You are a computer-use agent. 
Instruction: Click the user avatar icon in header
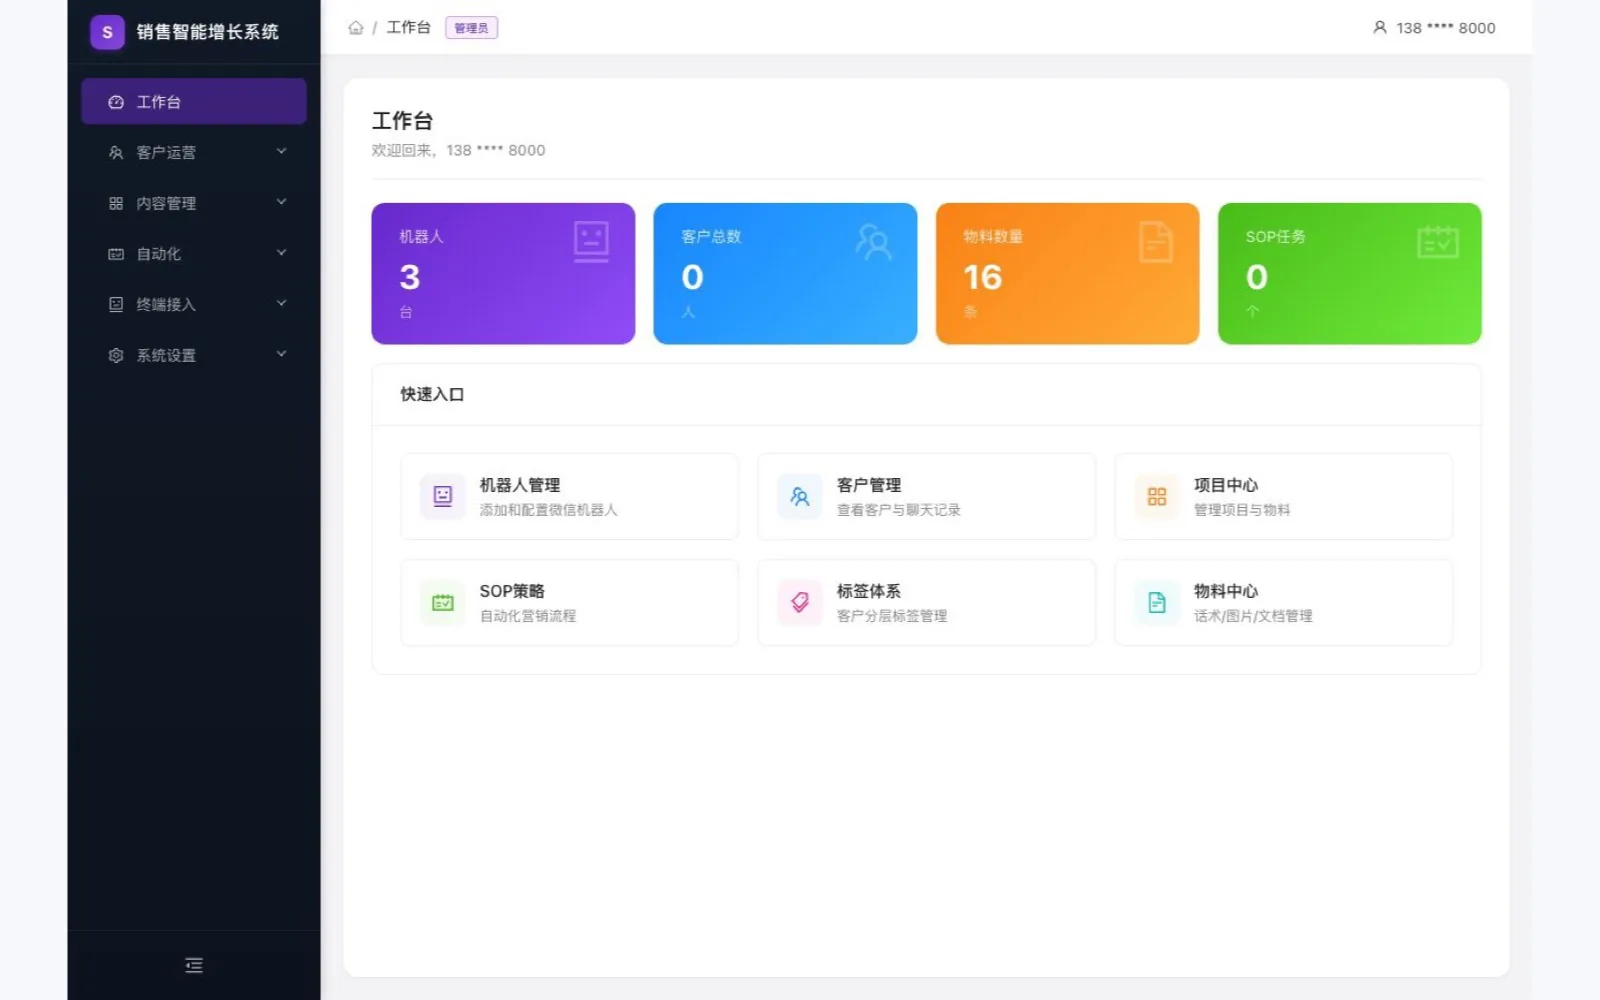click(x=1380, y=28)
